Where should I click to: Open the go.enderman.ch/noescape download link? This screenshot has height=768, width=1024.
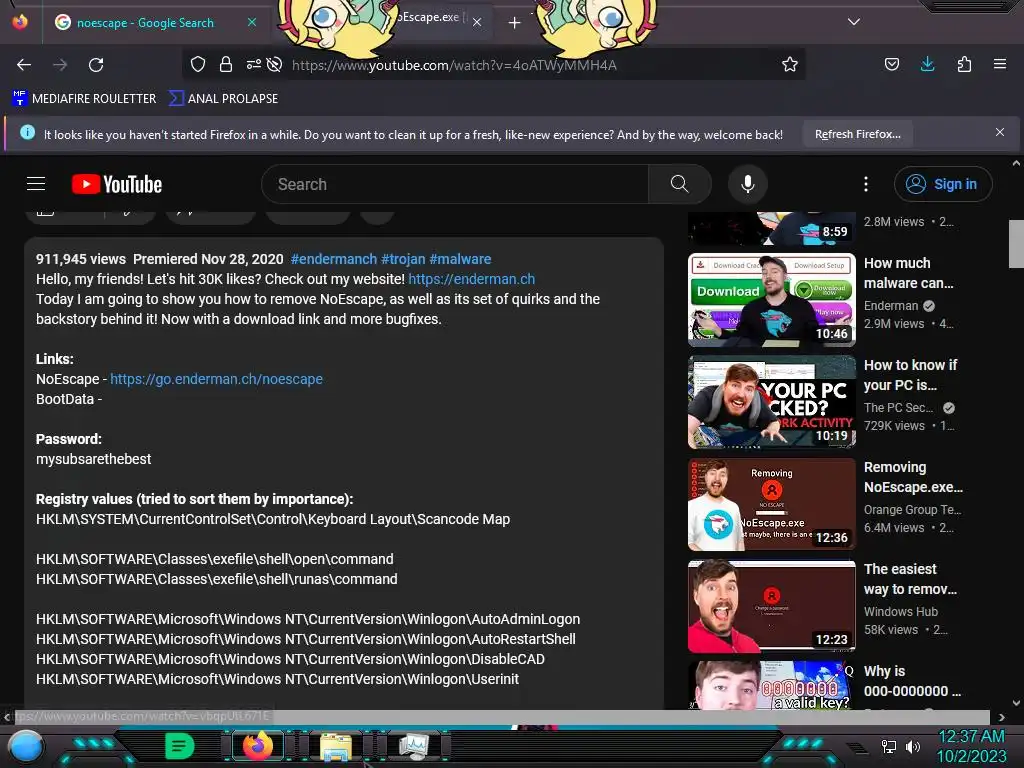coord(216,379)
